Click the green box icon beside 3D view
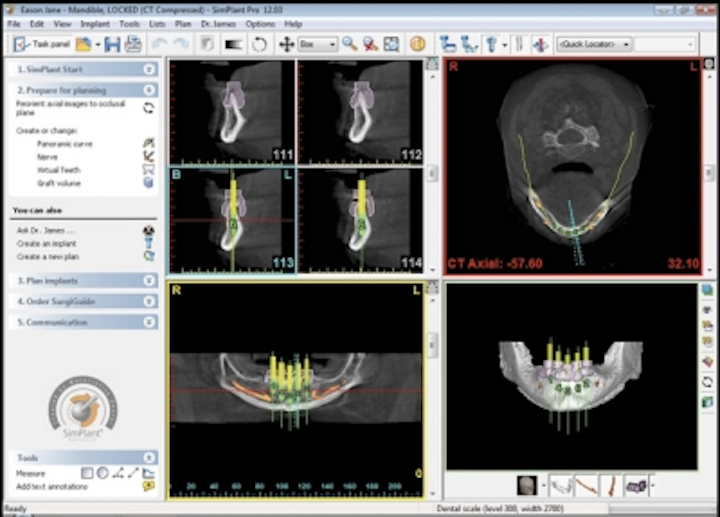 [707, 402]
